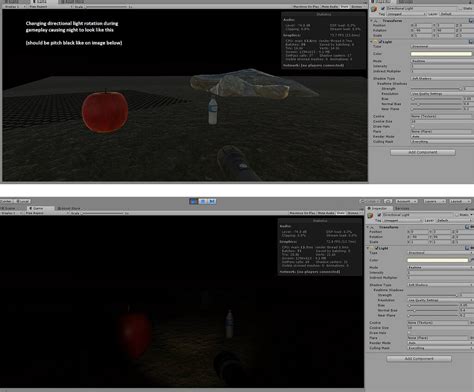This screenshot has width=474, height=392.
Task: Switch to the Services tab
Action: click(402, 208)
